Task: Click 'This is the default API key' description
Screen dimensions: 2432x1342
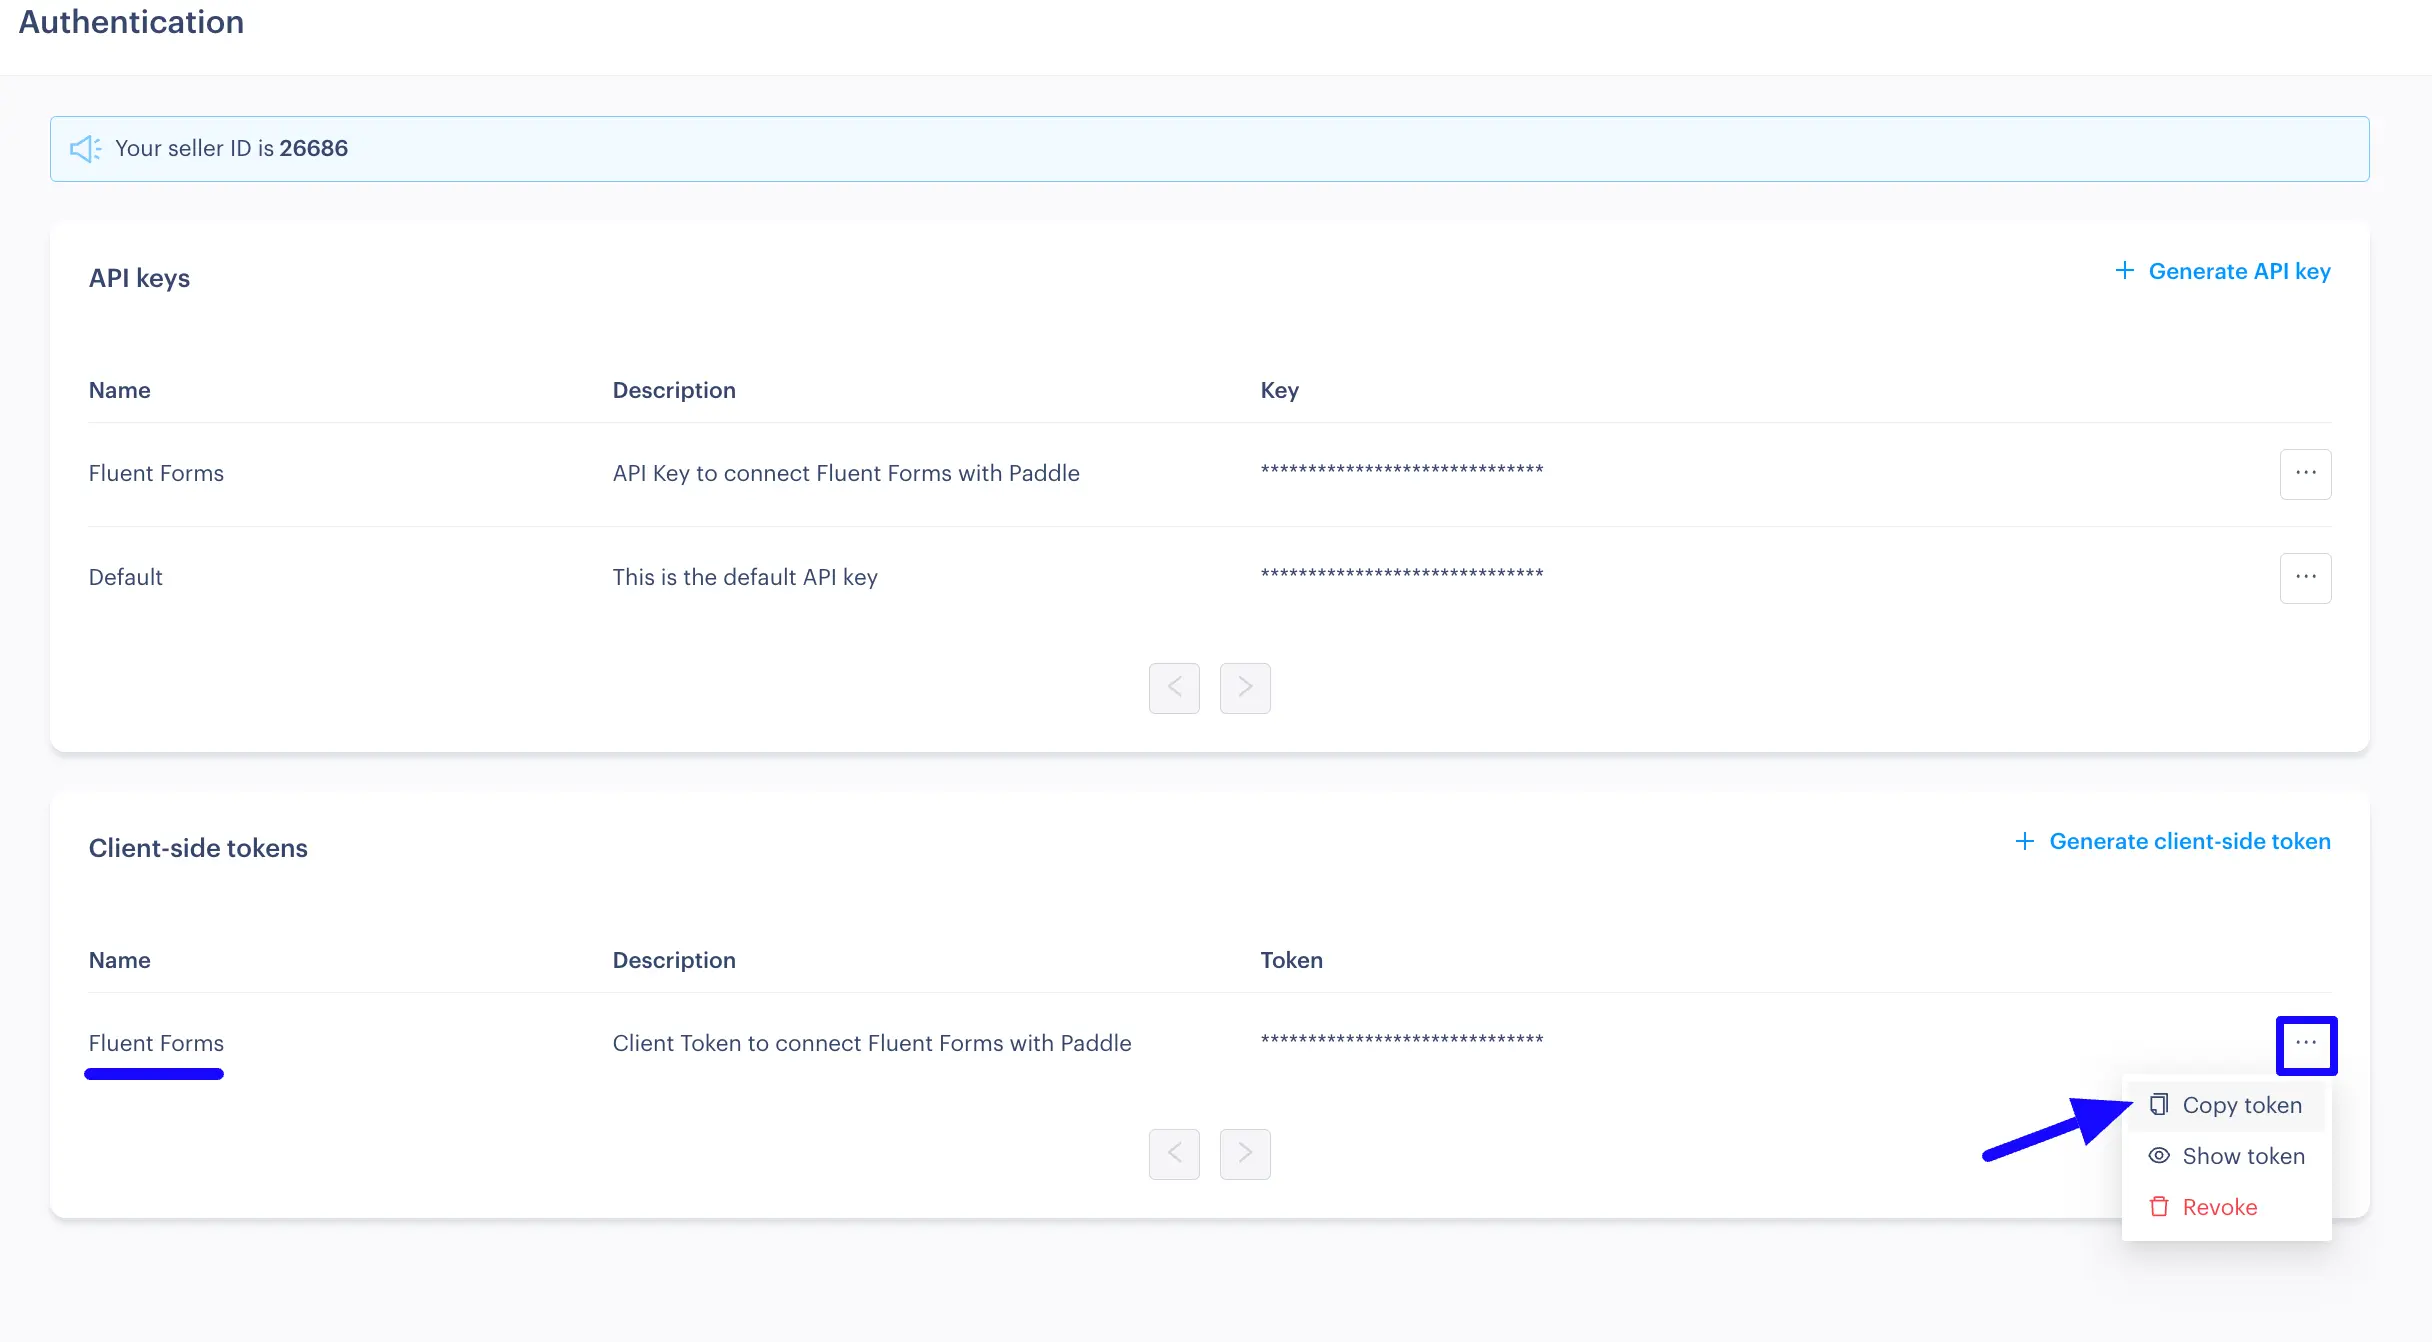Action: pos(745,577)
